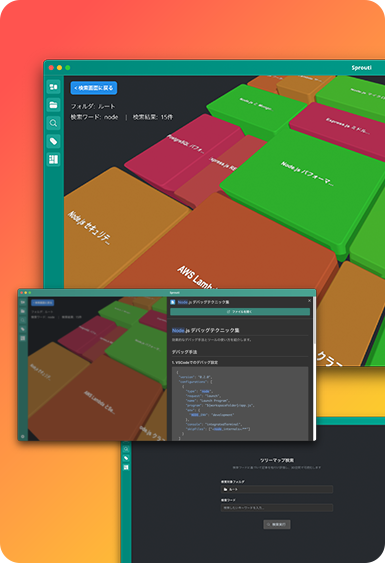Open the tag icon in the middle window sidebar

[23, 329]
